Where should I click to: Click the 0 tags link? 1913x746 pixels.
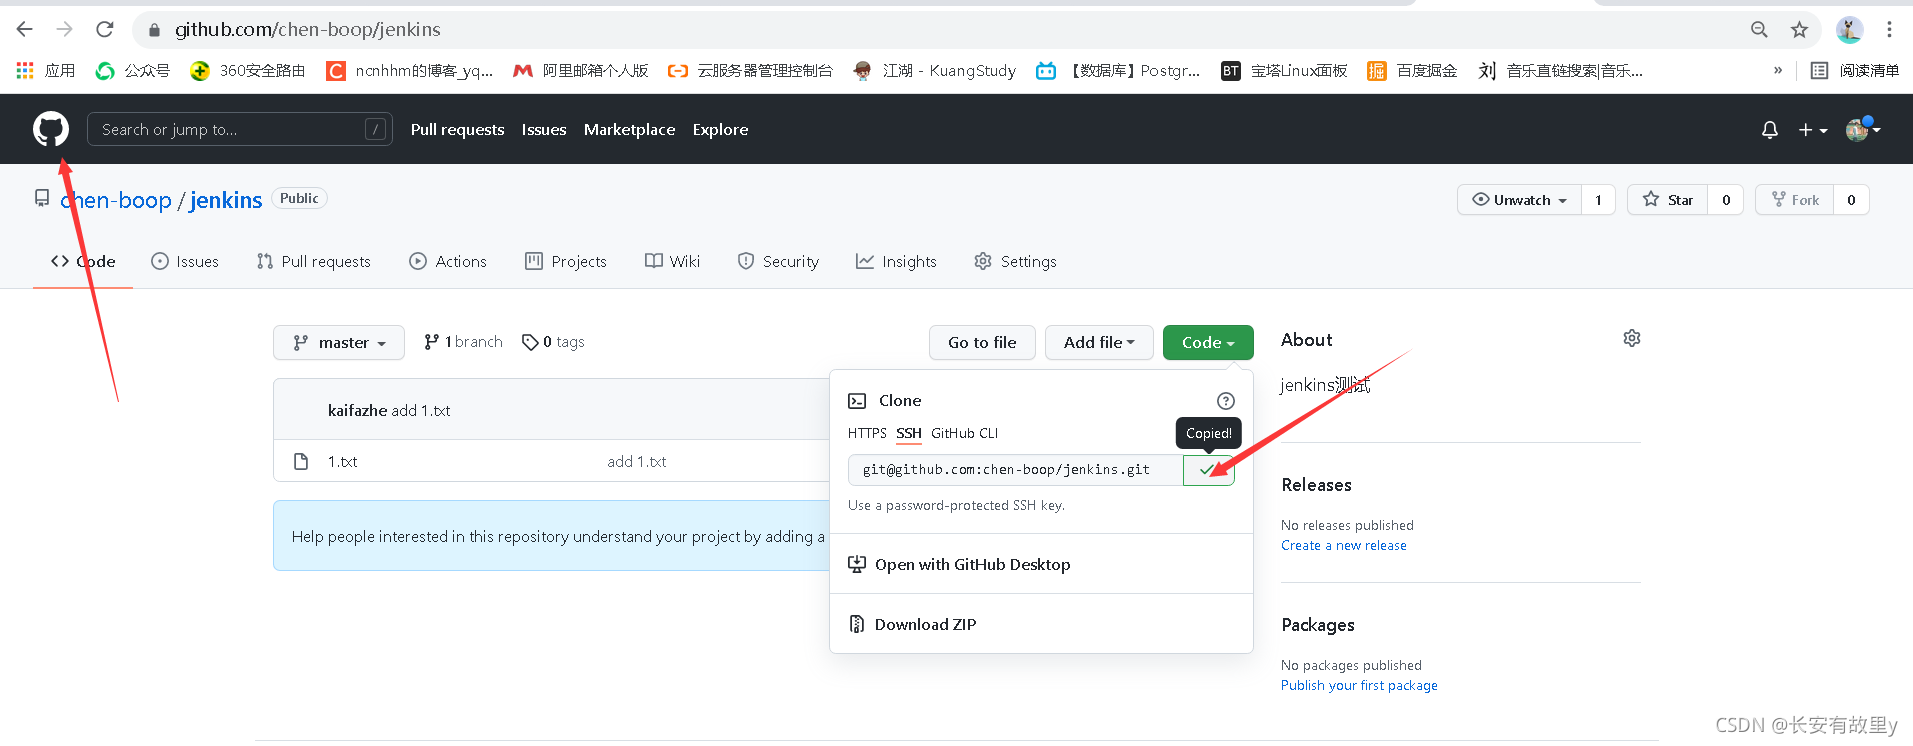point(553,342)
